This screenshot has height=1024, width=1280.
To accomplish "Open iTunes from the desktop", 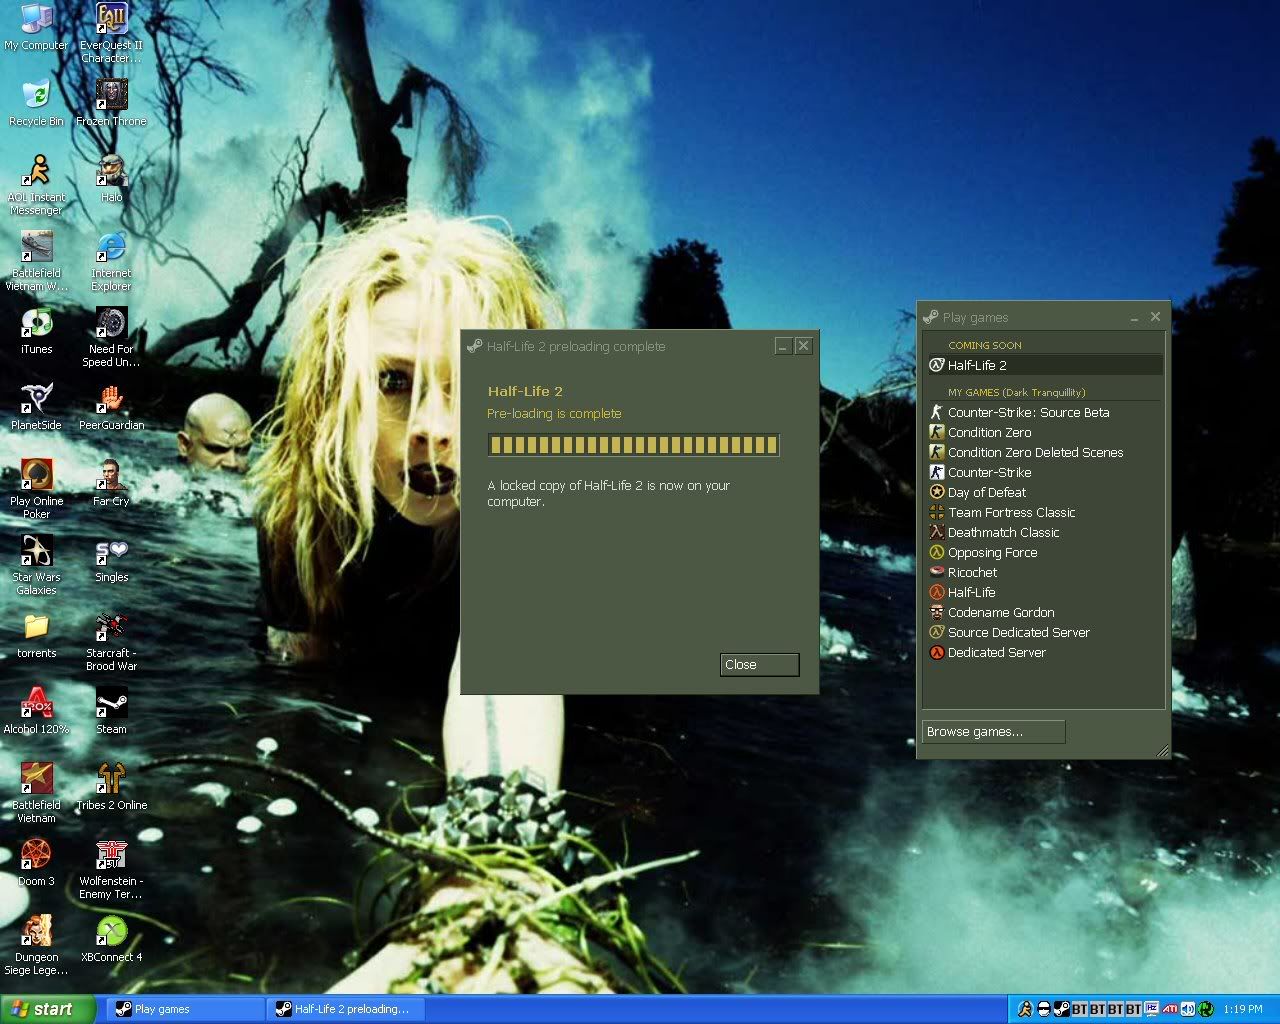I will click(36, 331).
